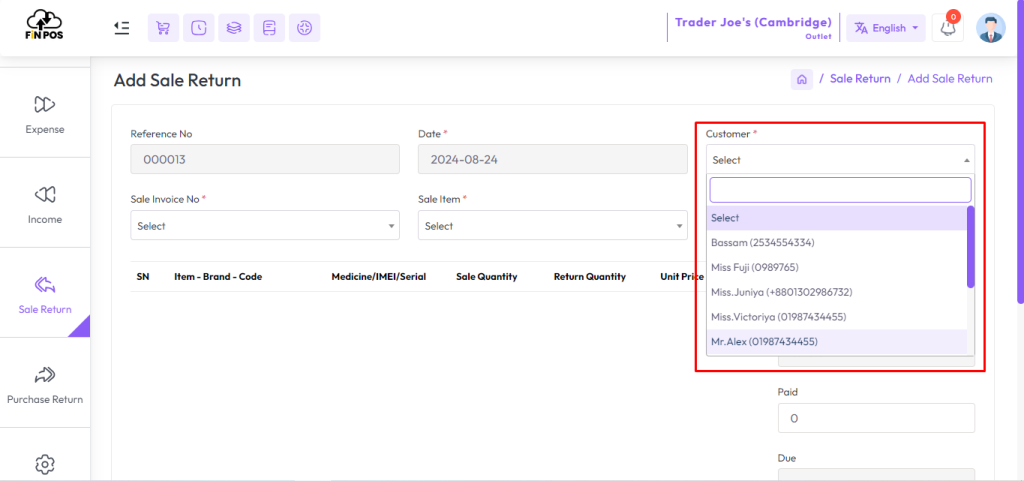The image size is (1024, 481).
Task: Click the Due amount field
Action: [x=876, y=475]
